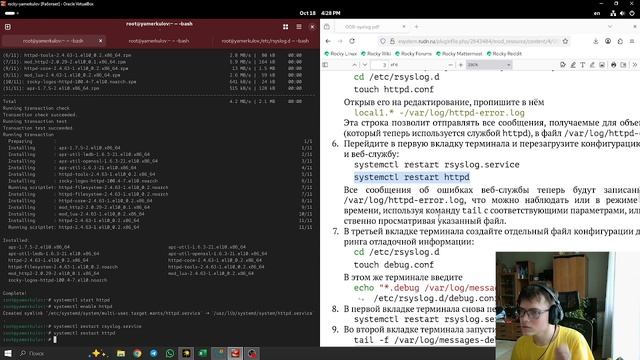
Task: Zoom in the PDF
Action: point(461,65)
